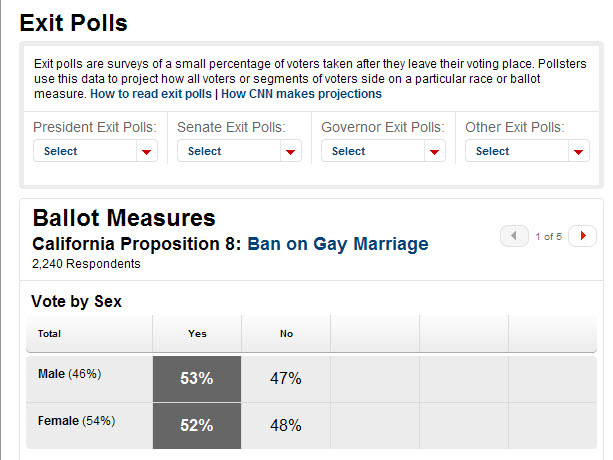Open 'How to read exit polls' link
Image resolution: width=613 pixels, height=460 pixels.
point(151,94)
